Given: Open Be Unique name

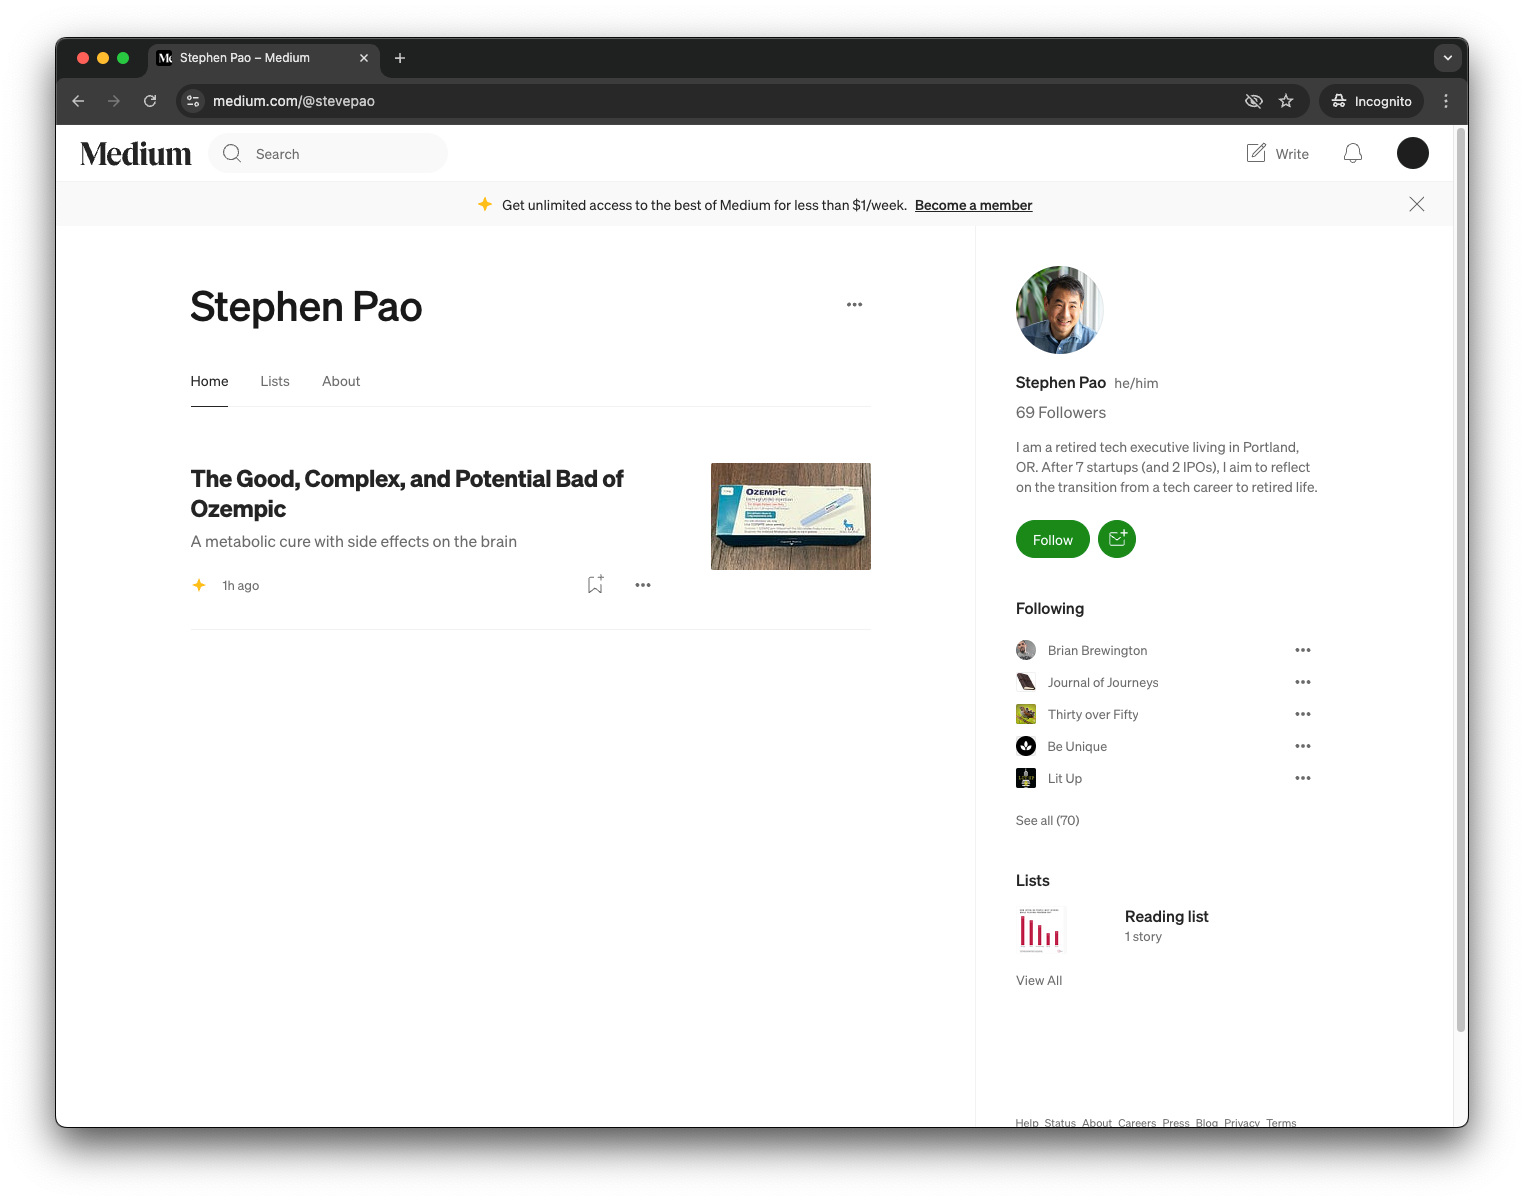Looking at the screenshot, I should click(1077, 746).
